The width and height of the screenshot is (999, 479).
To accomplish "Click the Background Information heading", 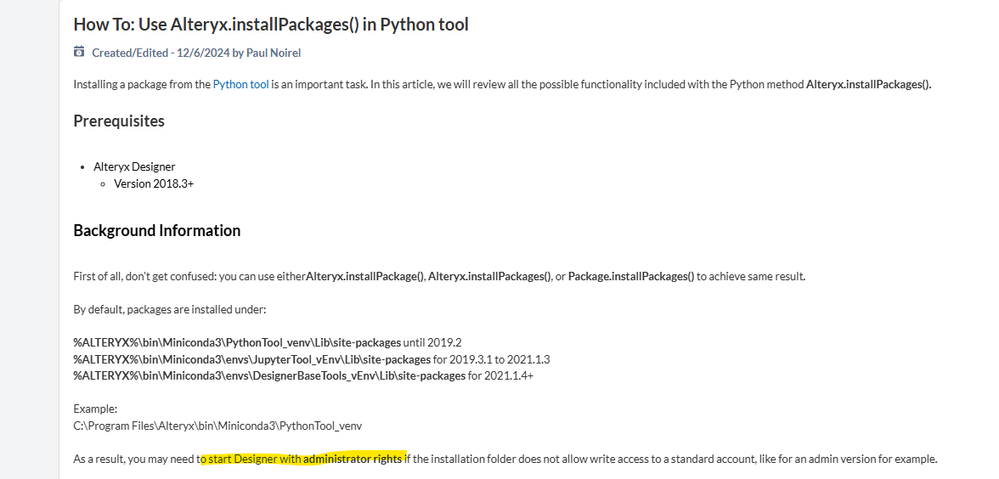I will (x=157, y=230).
